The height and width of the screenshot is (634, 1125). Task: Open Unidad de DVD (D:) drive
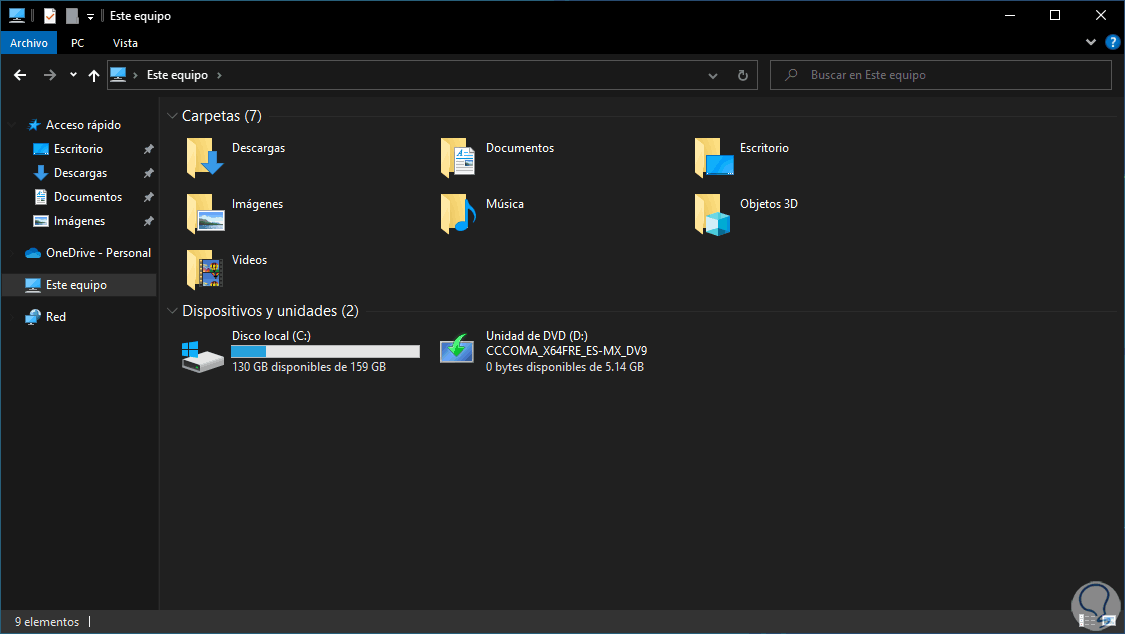[x=457, y=349]
